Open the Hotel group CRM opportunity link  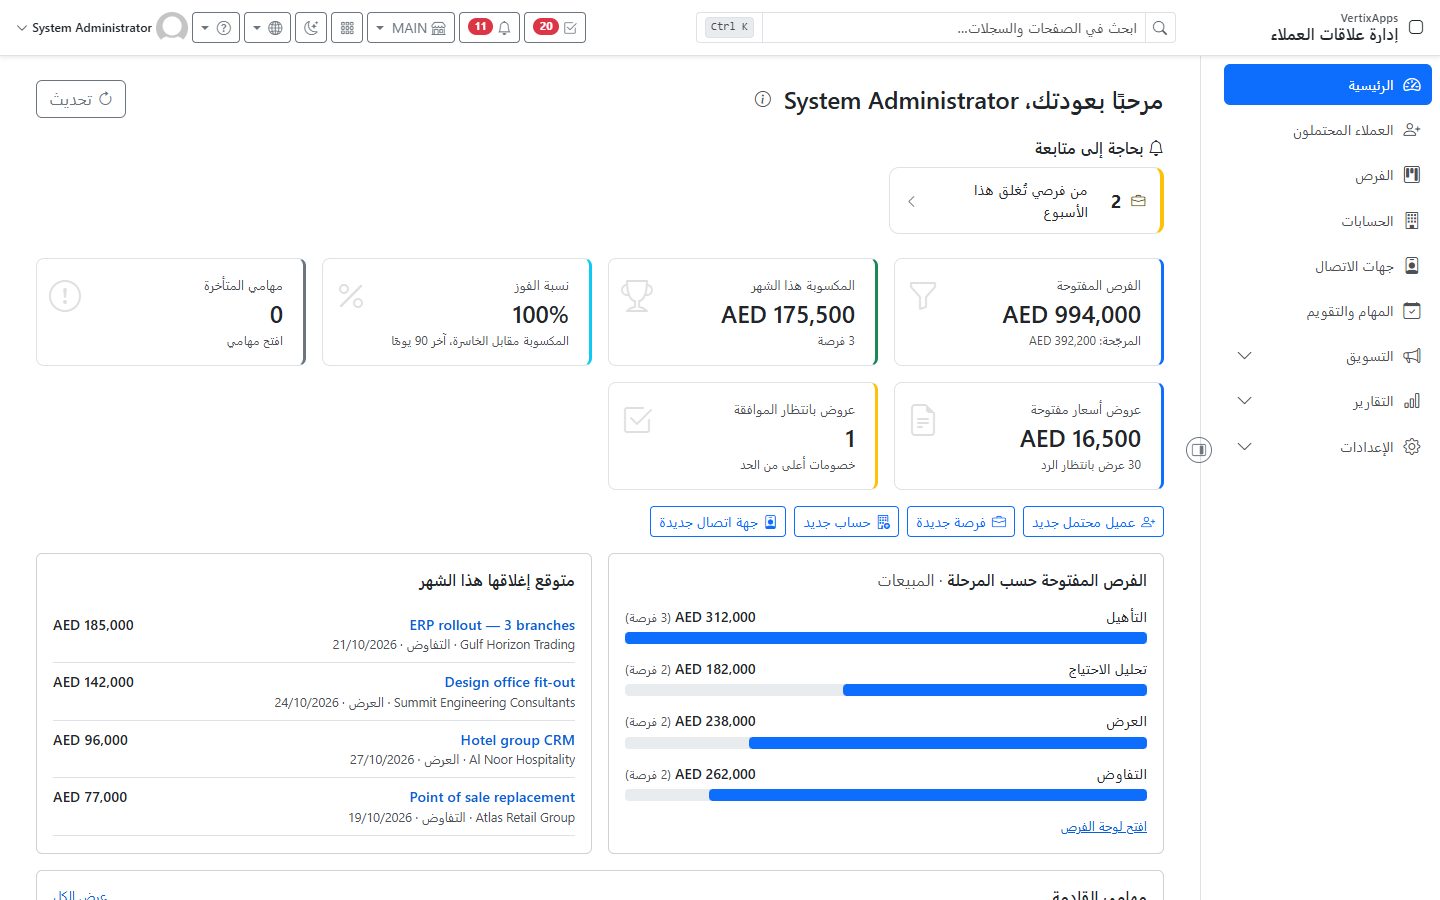(518, 740)
